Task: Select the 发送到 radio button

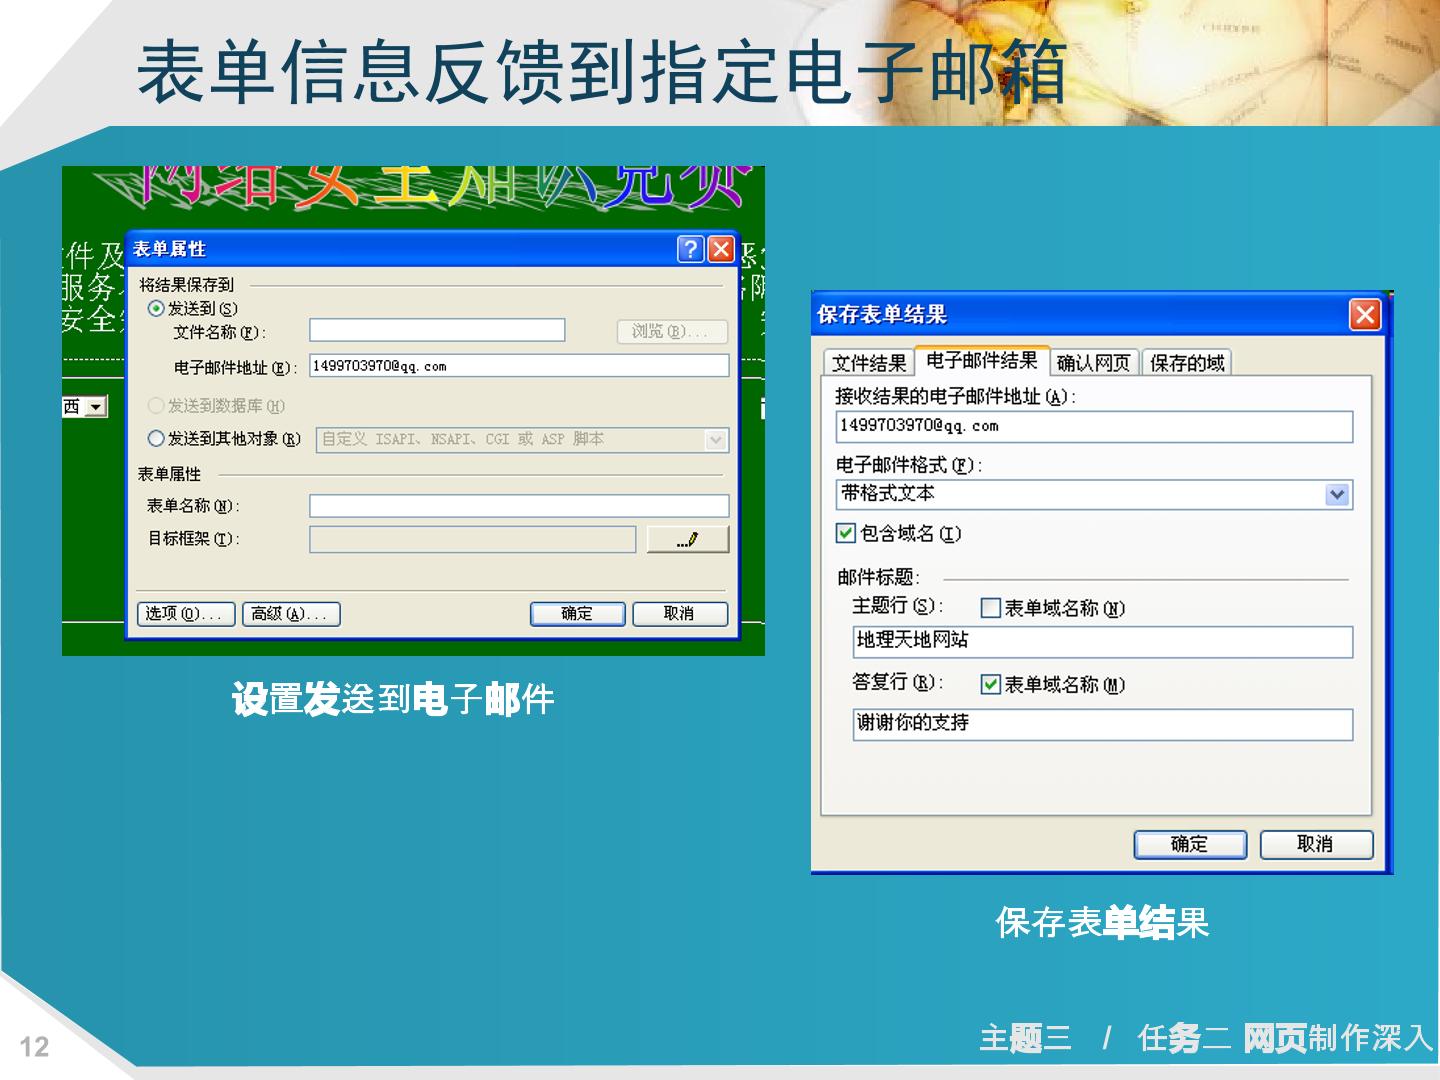Action: [156, 308]
